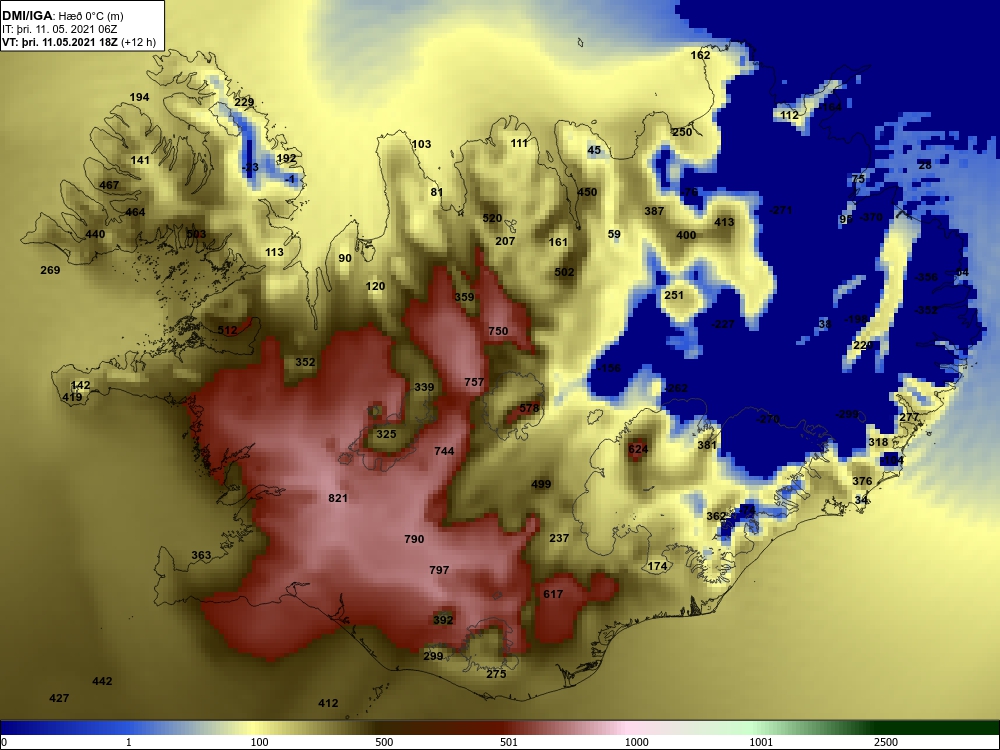Click the map value 578
This screenshot has width=1000, height=750.
point(529,408)
